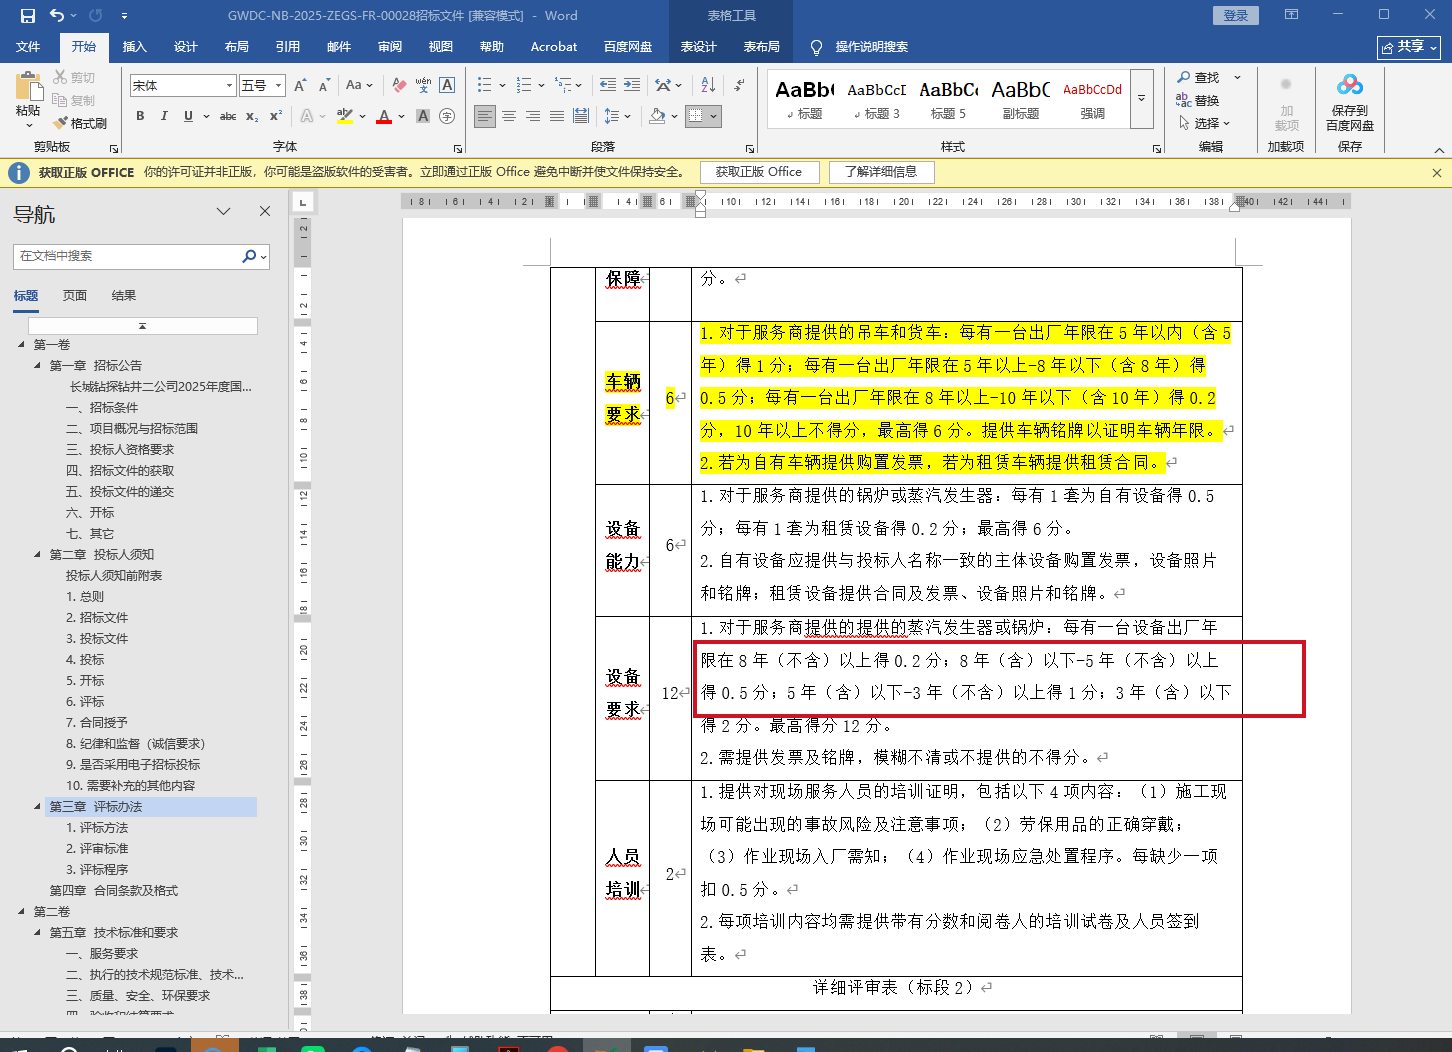Image resolution: width=1452 pixels, height=1052 pixels.
Task: Open the change case (Aa) dropdown
Action: pos(358,86)
